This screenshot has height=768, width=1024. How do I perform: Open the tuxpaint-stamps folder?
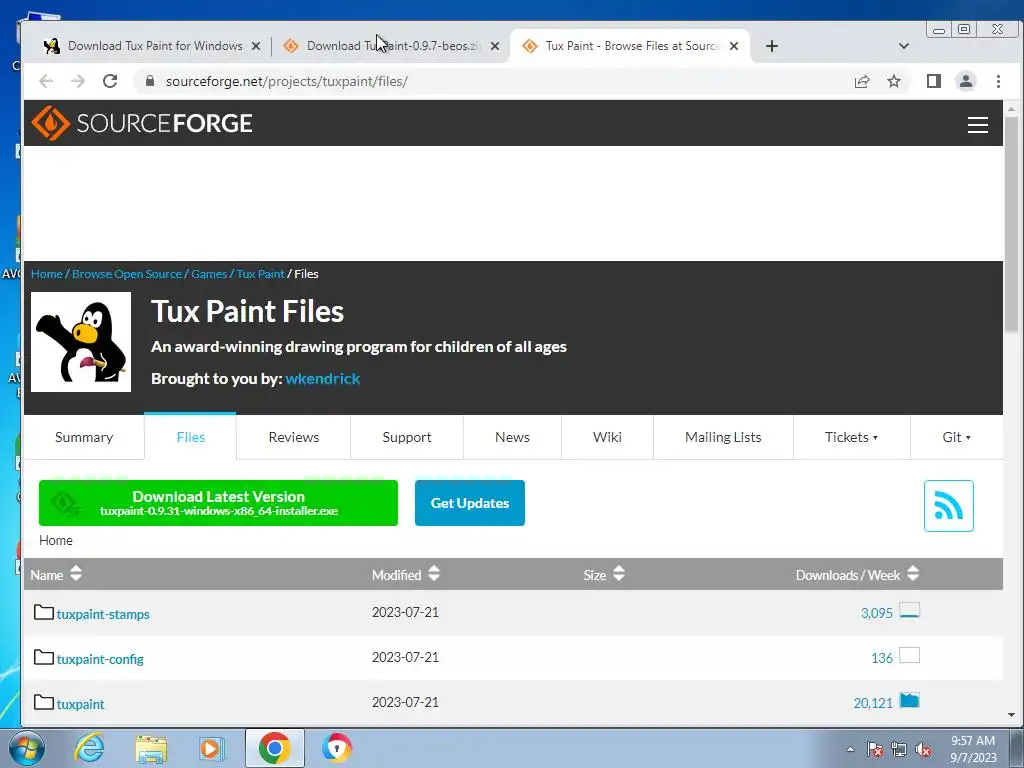(103, 614)
